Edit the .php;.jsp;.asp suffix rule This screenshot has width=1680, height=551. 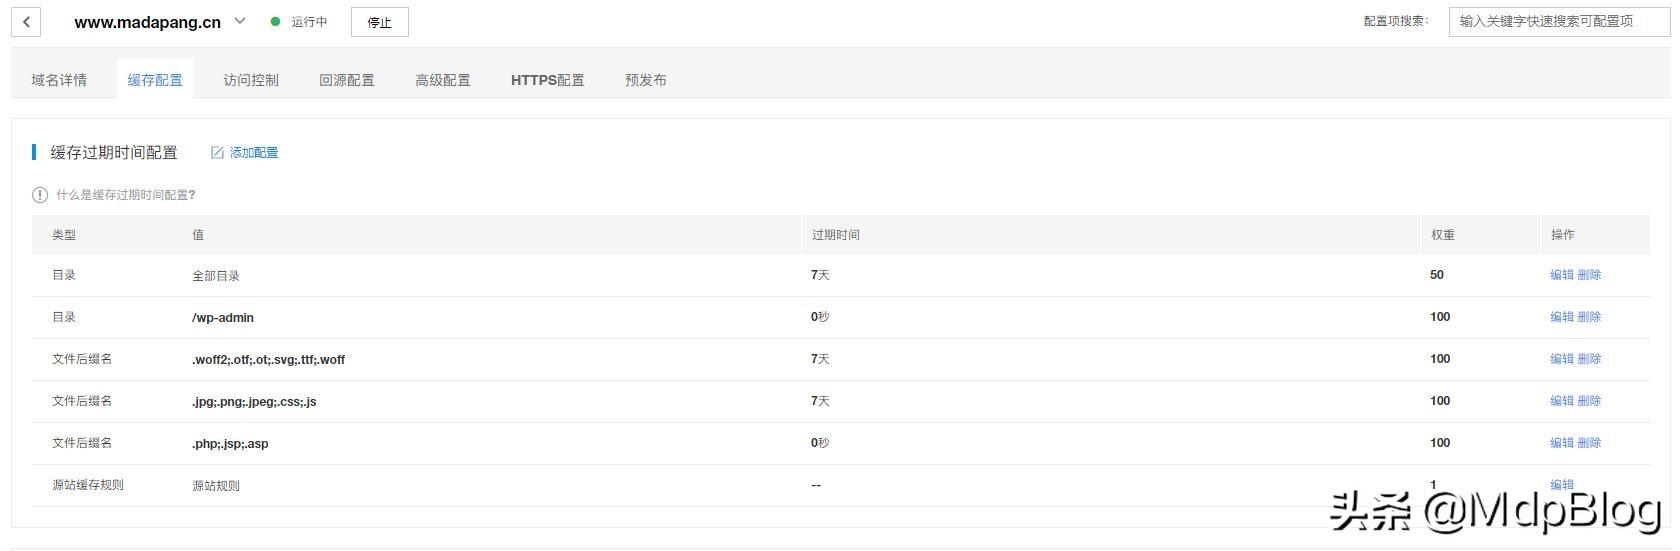click(1561, 443)
